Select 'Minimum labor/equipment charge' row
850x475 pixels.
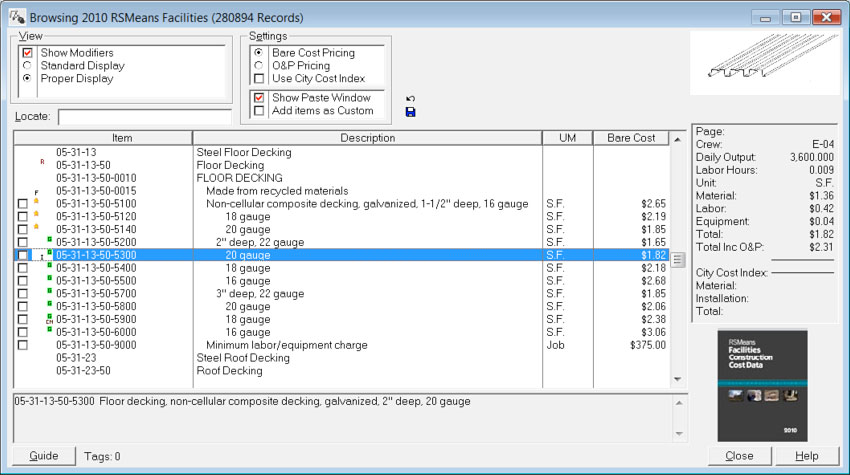342,345
